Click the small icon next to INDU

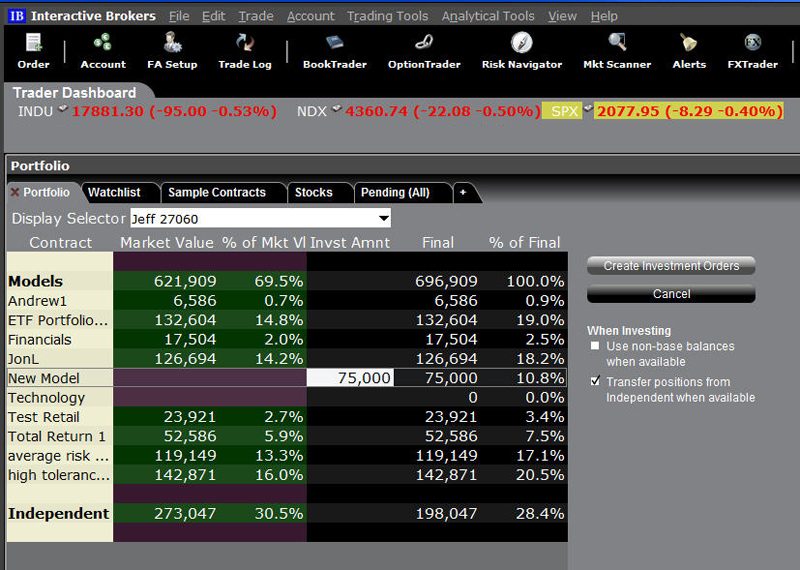coord(63,108)
